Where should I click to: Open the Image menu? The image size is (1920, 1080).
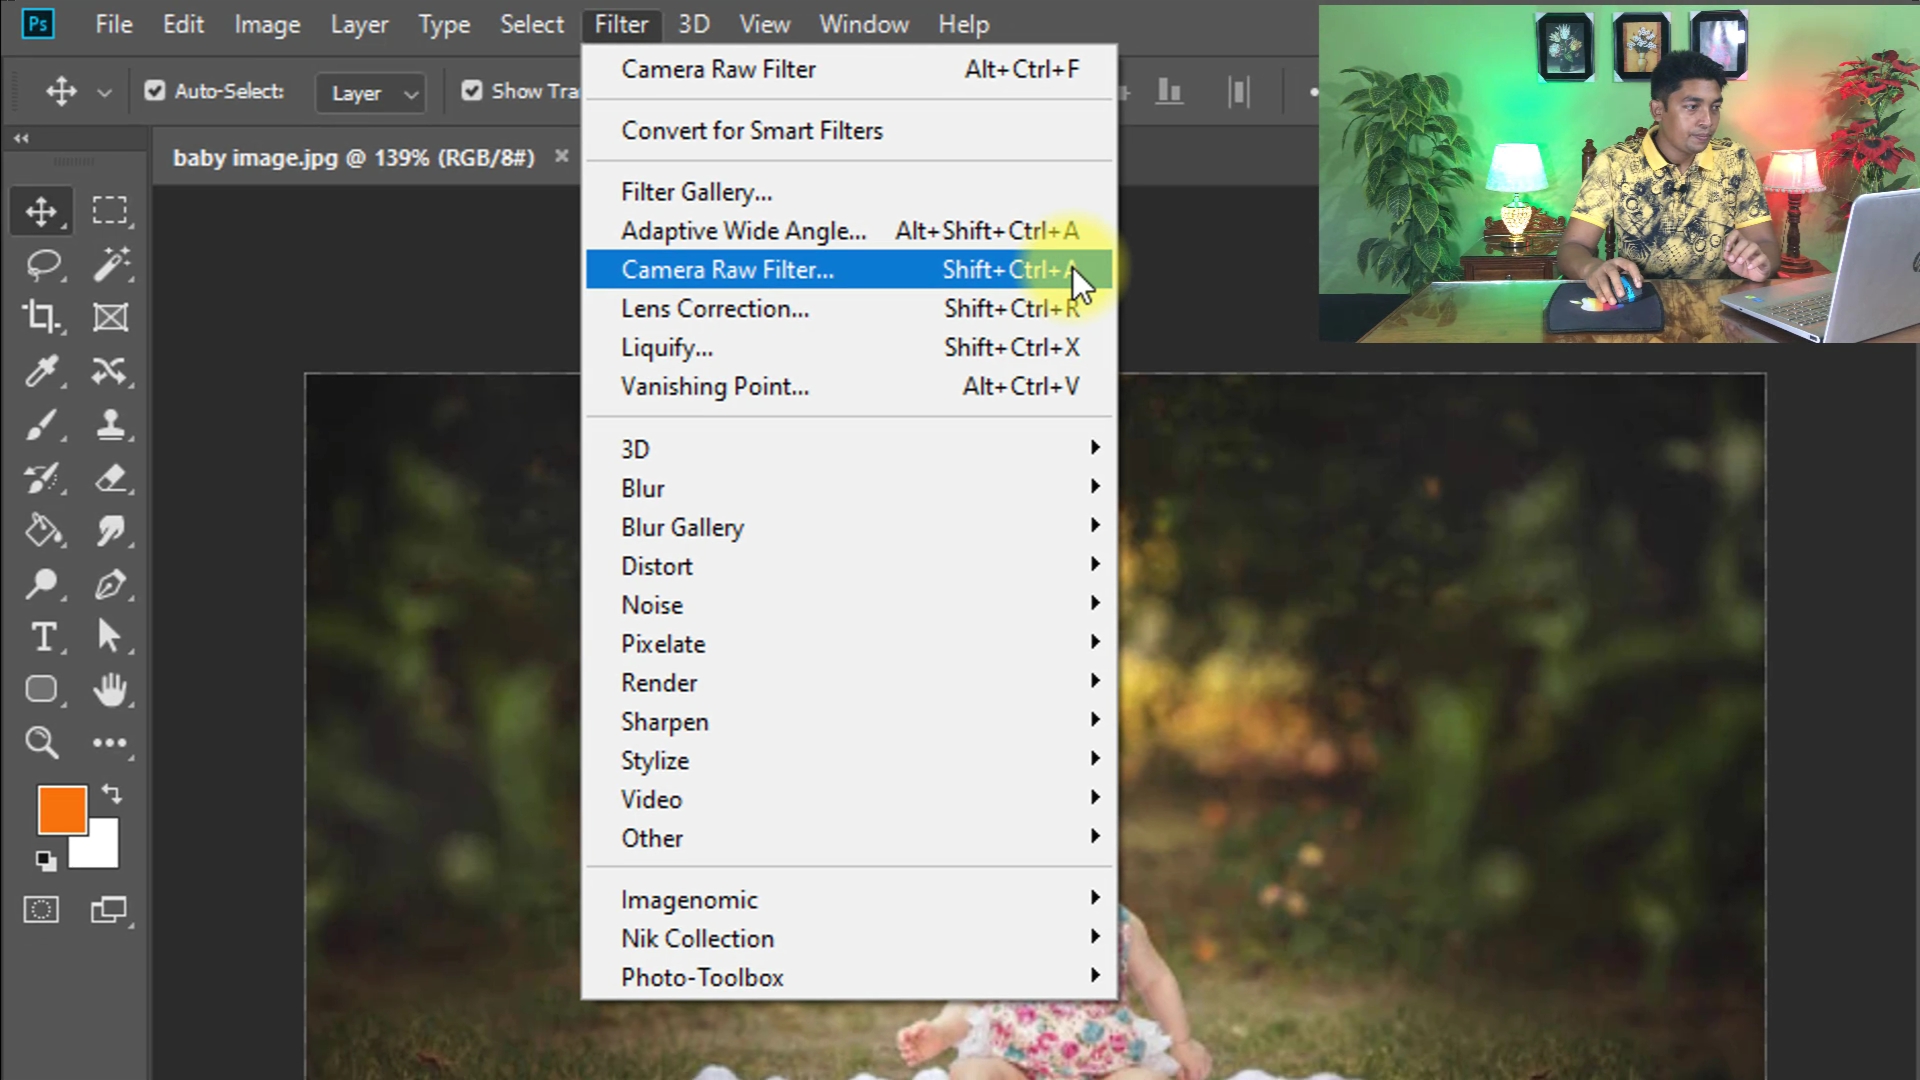pyautogui.click(x=267, y=24)
